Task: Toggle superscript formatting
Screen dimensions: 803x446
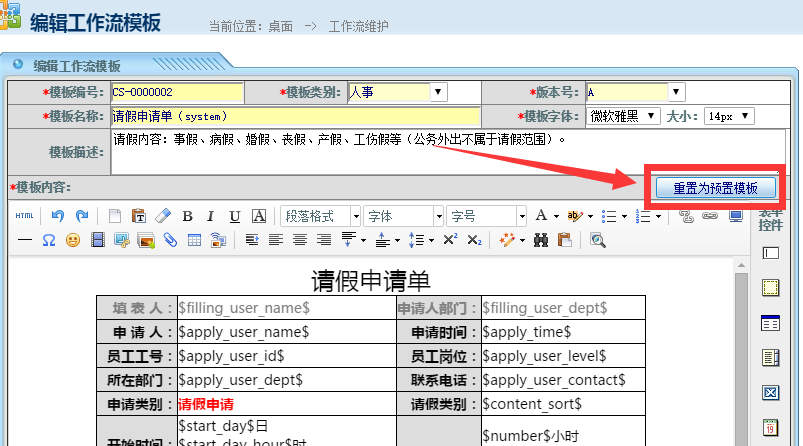Action: 450,240
